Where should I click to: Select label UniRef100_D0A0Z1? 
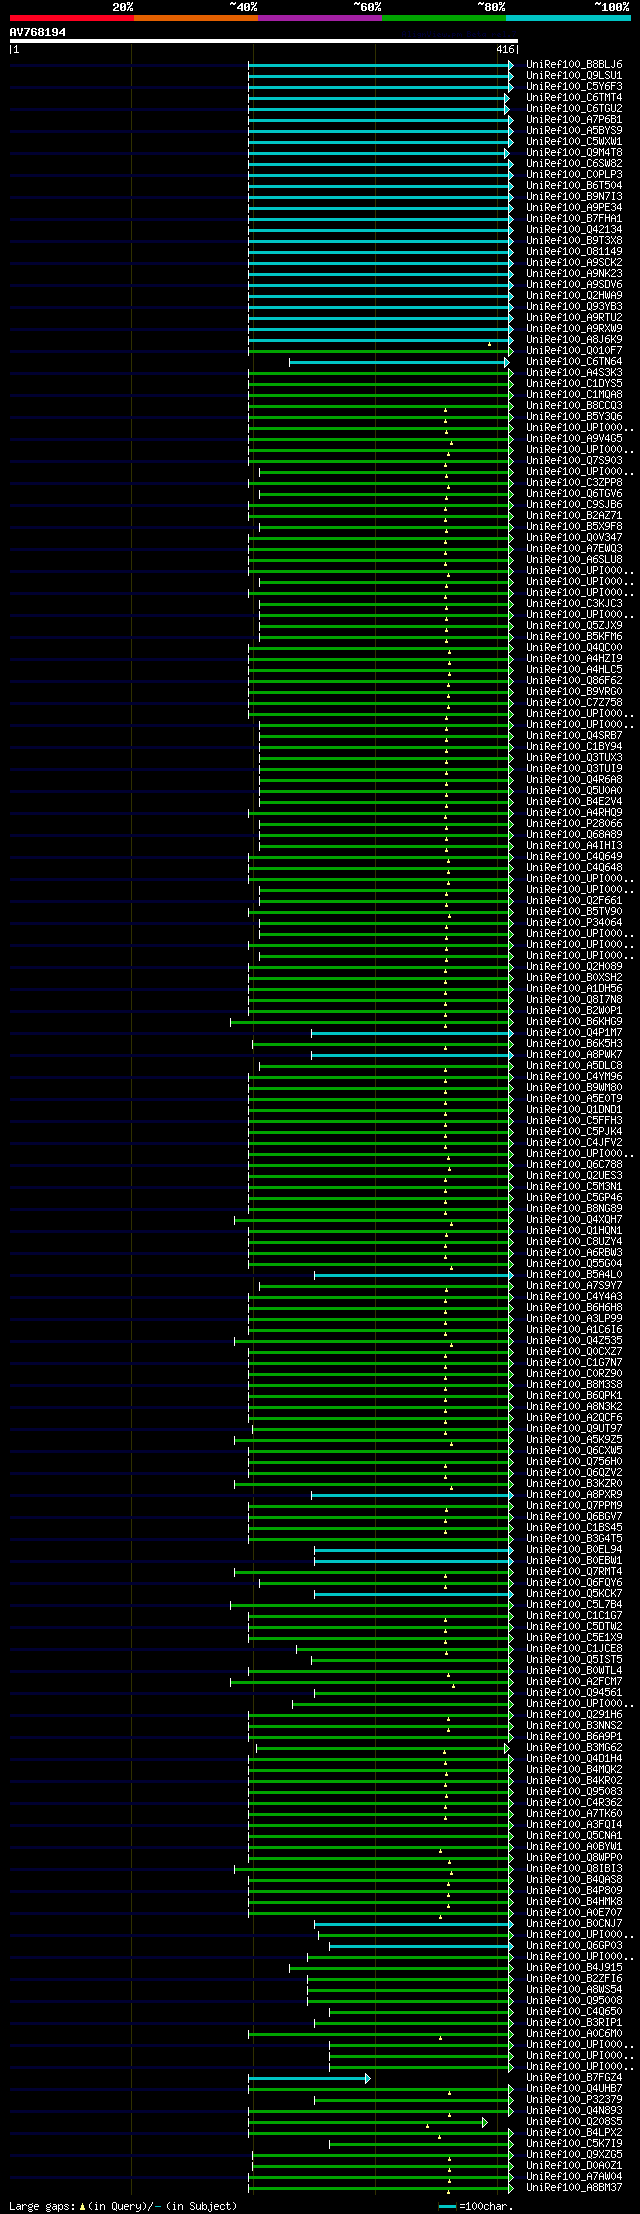574,2165
